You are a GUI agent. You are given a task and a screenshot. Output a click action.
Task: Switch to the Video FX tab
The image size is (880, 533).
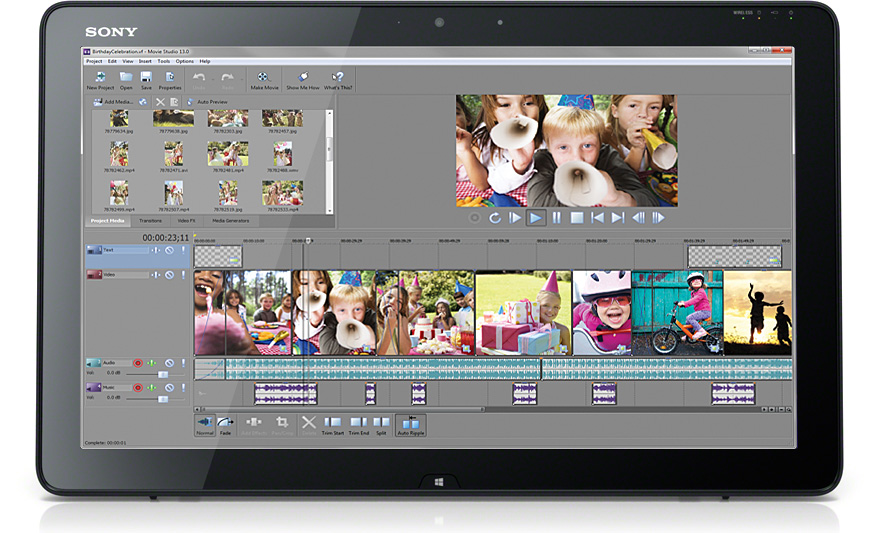point(186,221)
